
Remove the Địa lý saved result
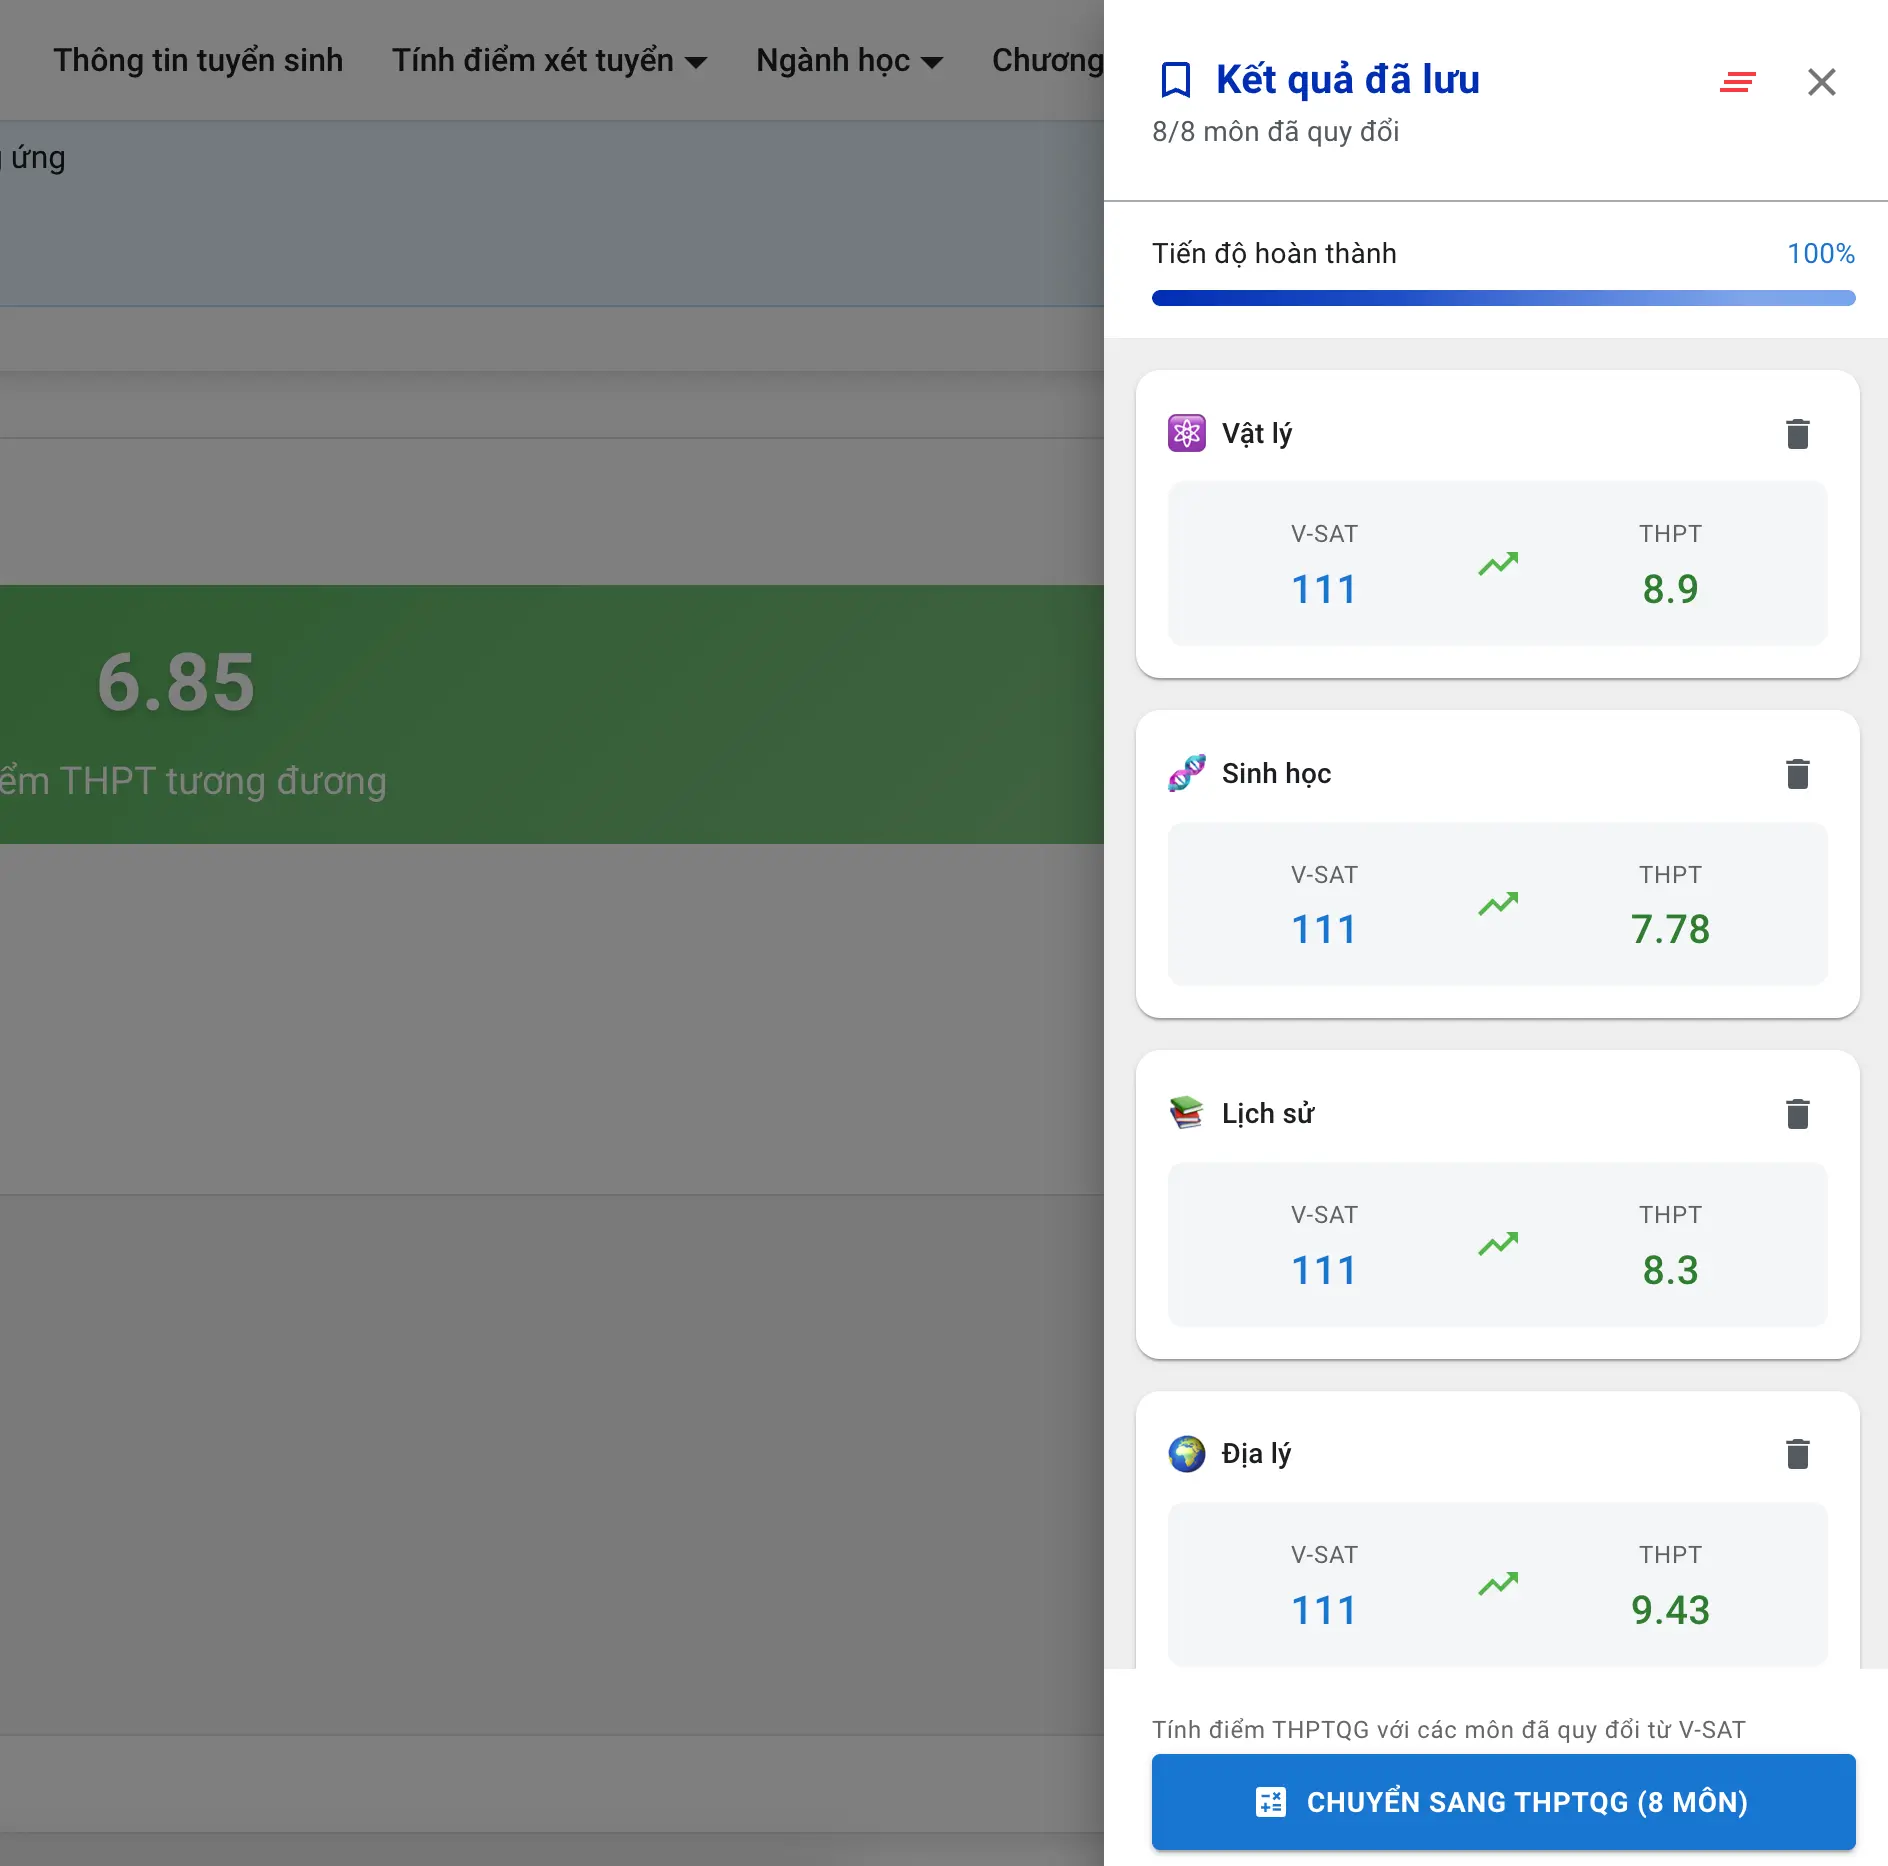[x=1797, y=1454]
